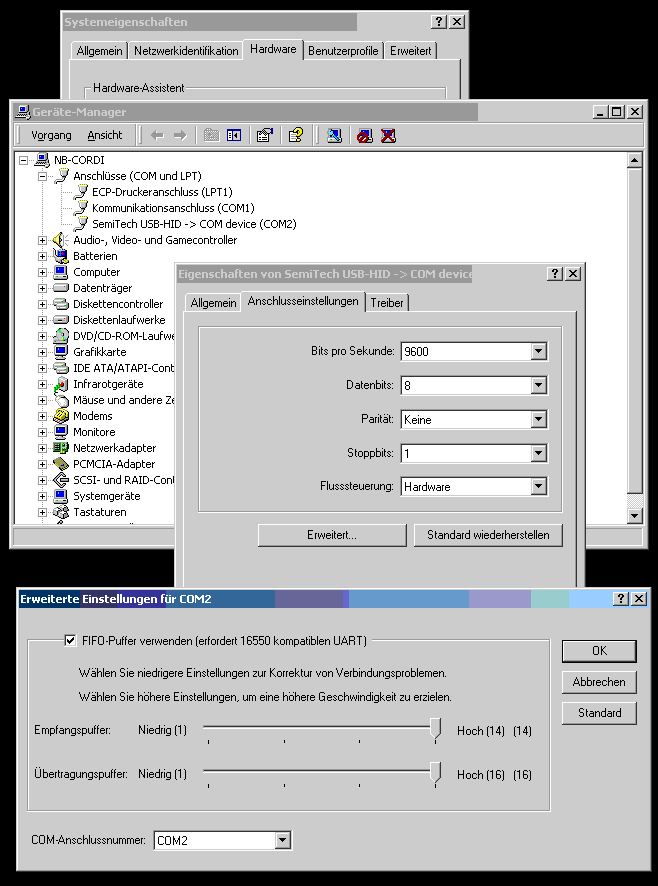Viewport: 658px width, 886px height.
Task: Click the help question mark in COM2 dialog
Action: [x=621, y=598]
